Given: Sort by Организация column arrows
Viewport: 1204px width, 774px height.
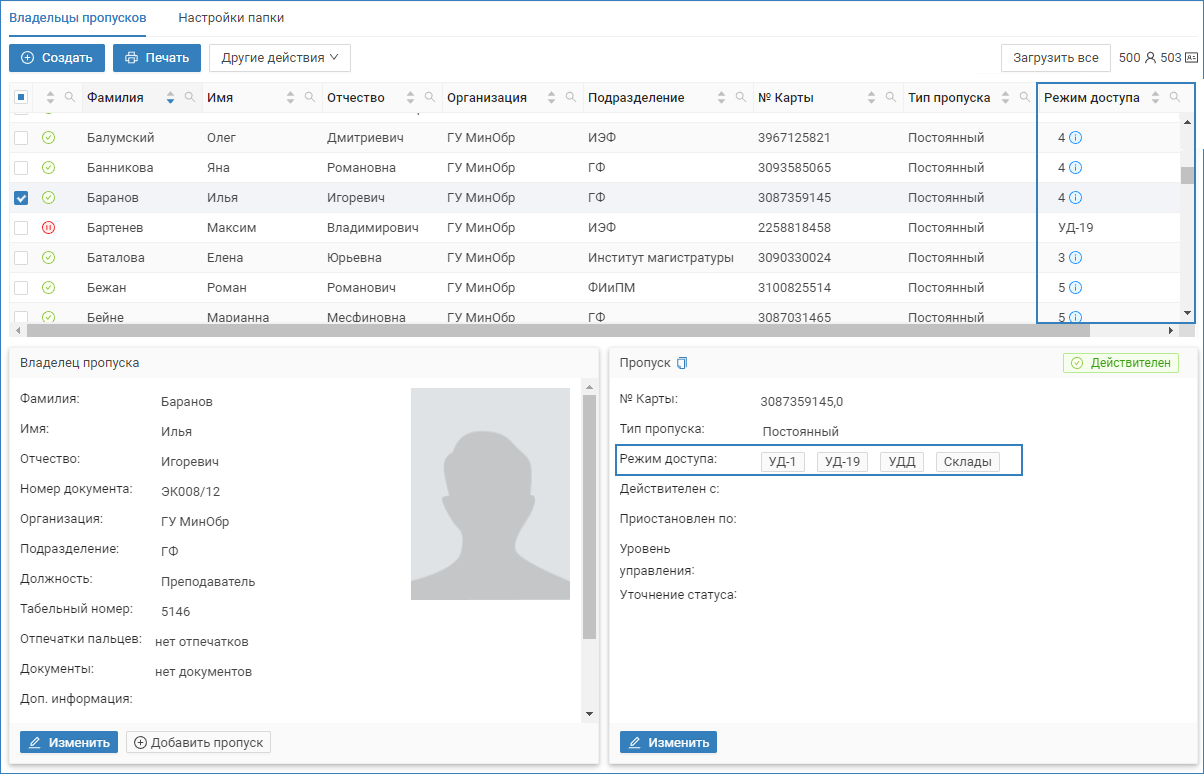Looking at the screenshot, I should [x=551, y=98].
